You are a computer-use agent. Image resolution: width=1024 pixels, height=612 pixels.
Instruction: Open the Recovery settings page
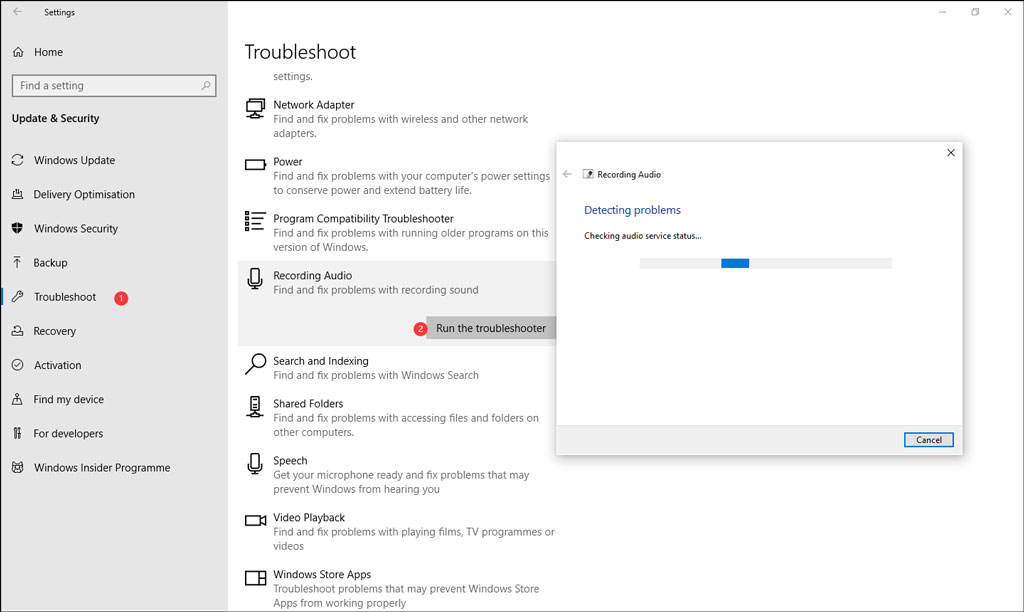54,331
